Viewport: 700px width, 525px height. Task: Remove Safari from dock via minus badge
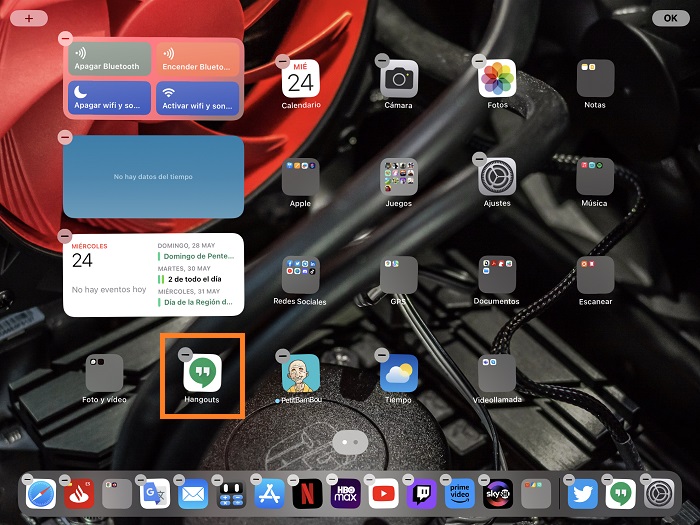coord(27,479)
